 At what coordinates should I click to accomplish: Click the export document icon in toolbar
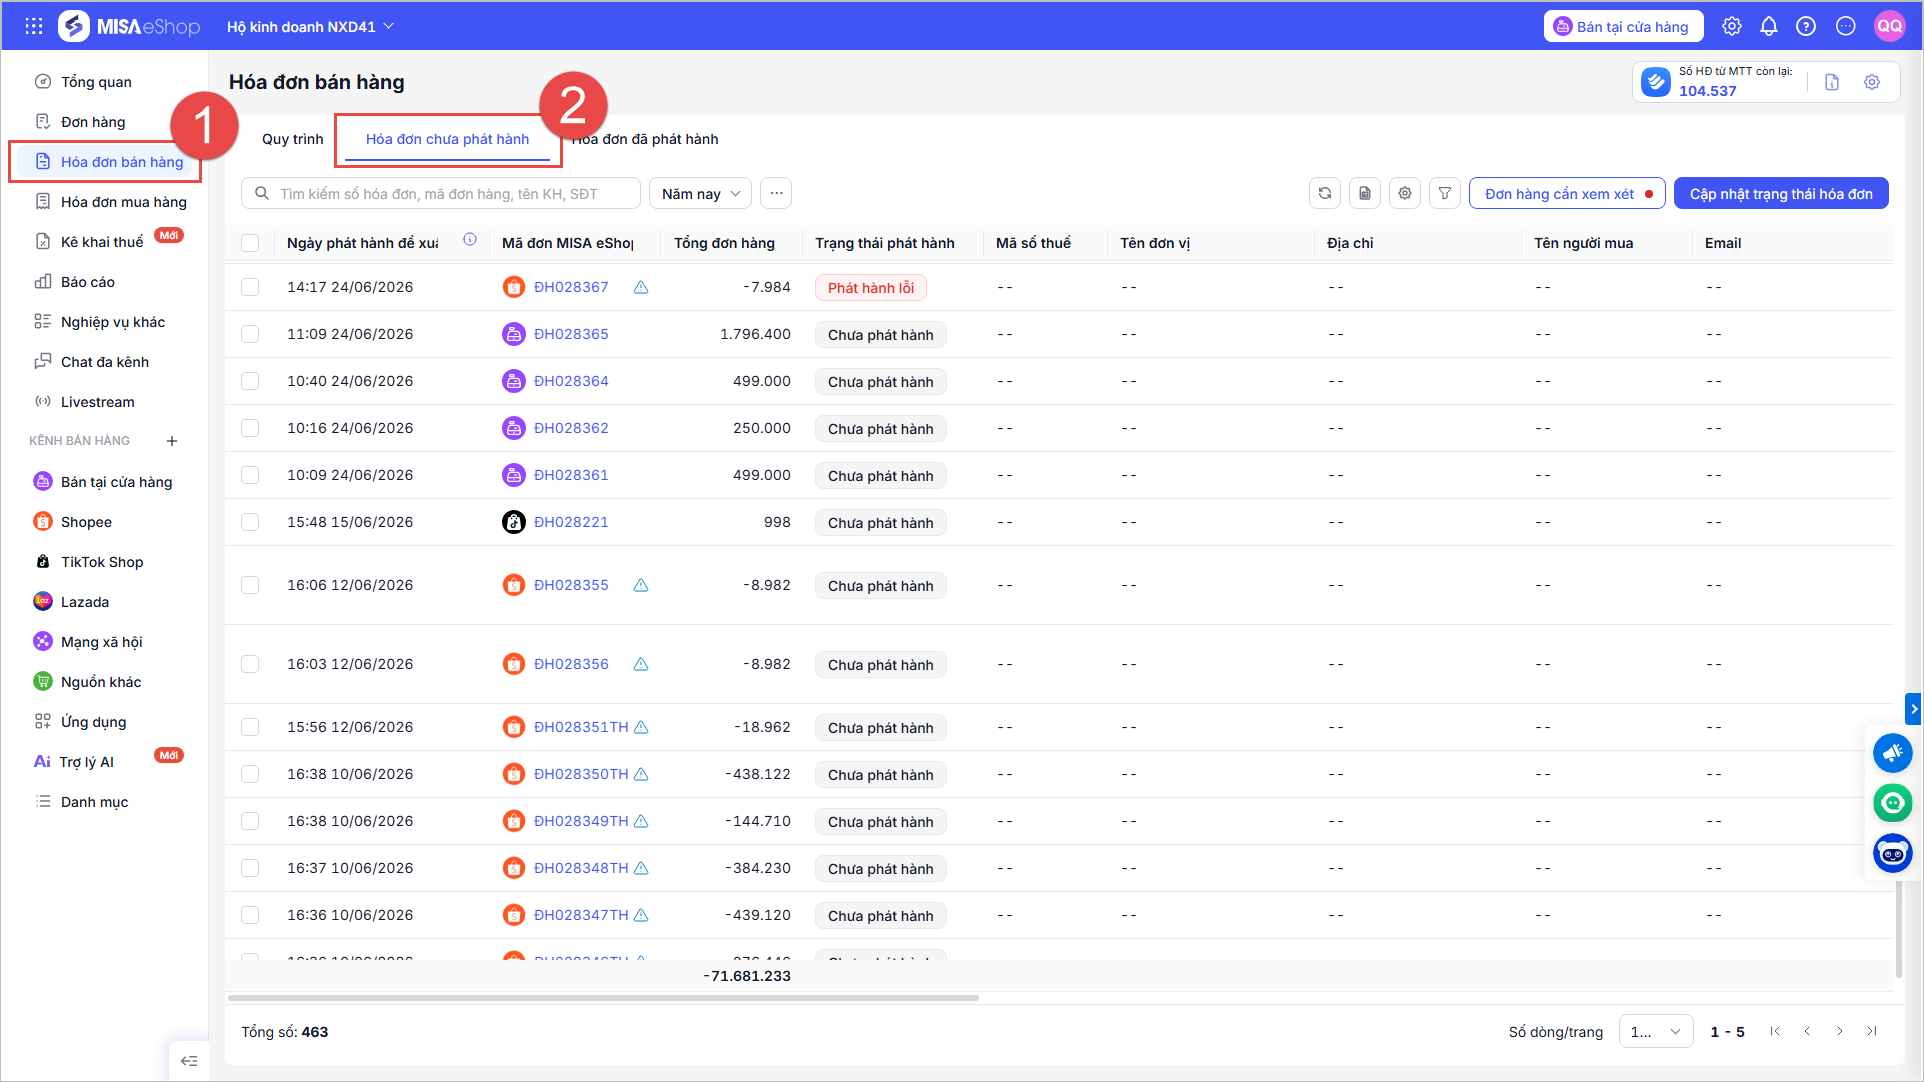point(1365,194)
